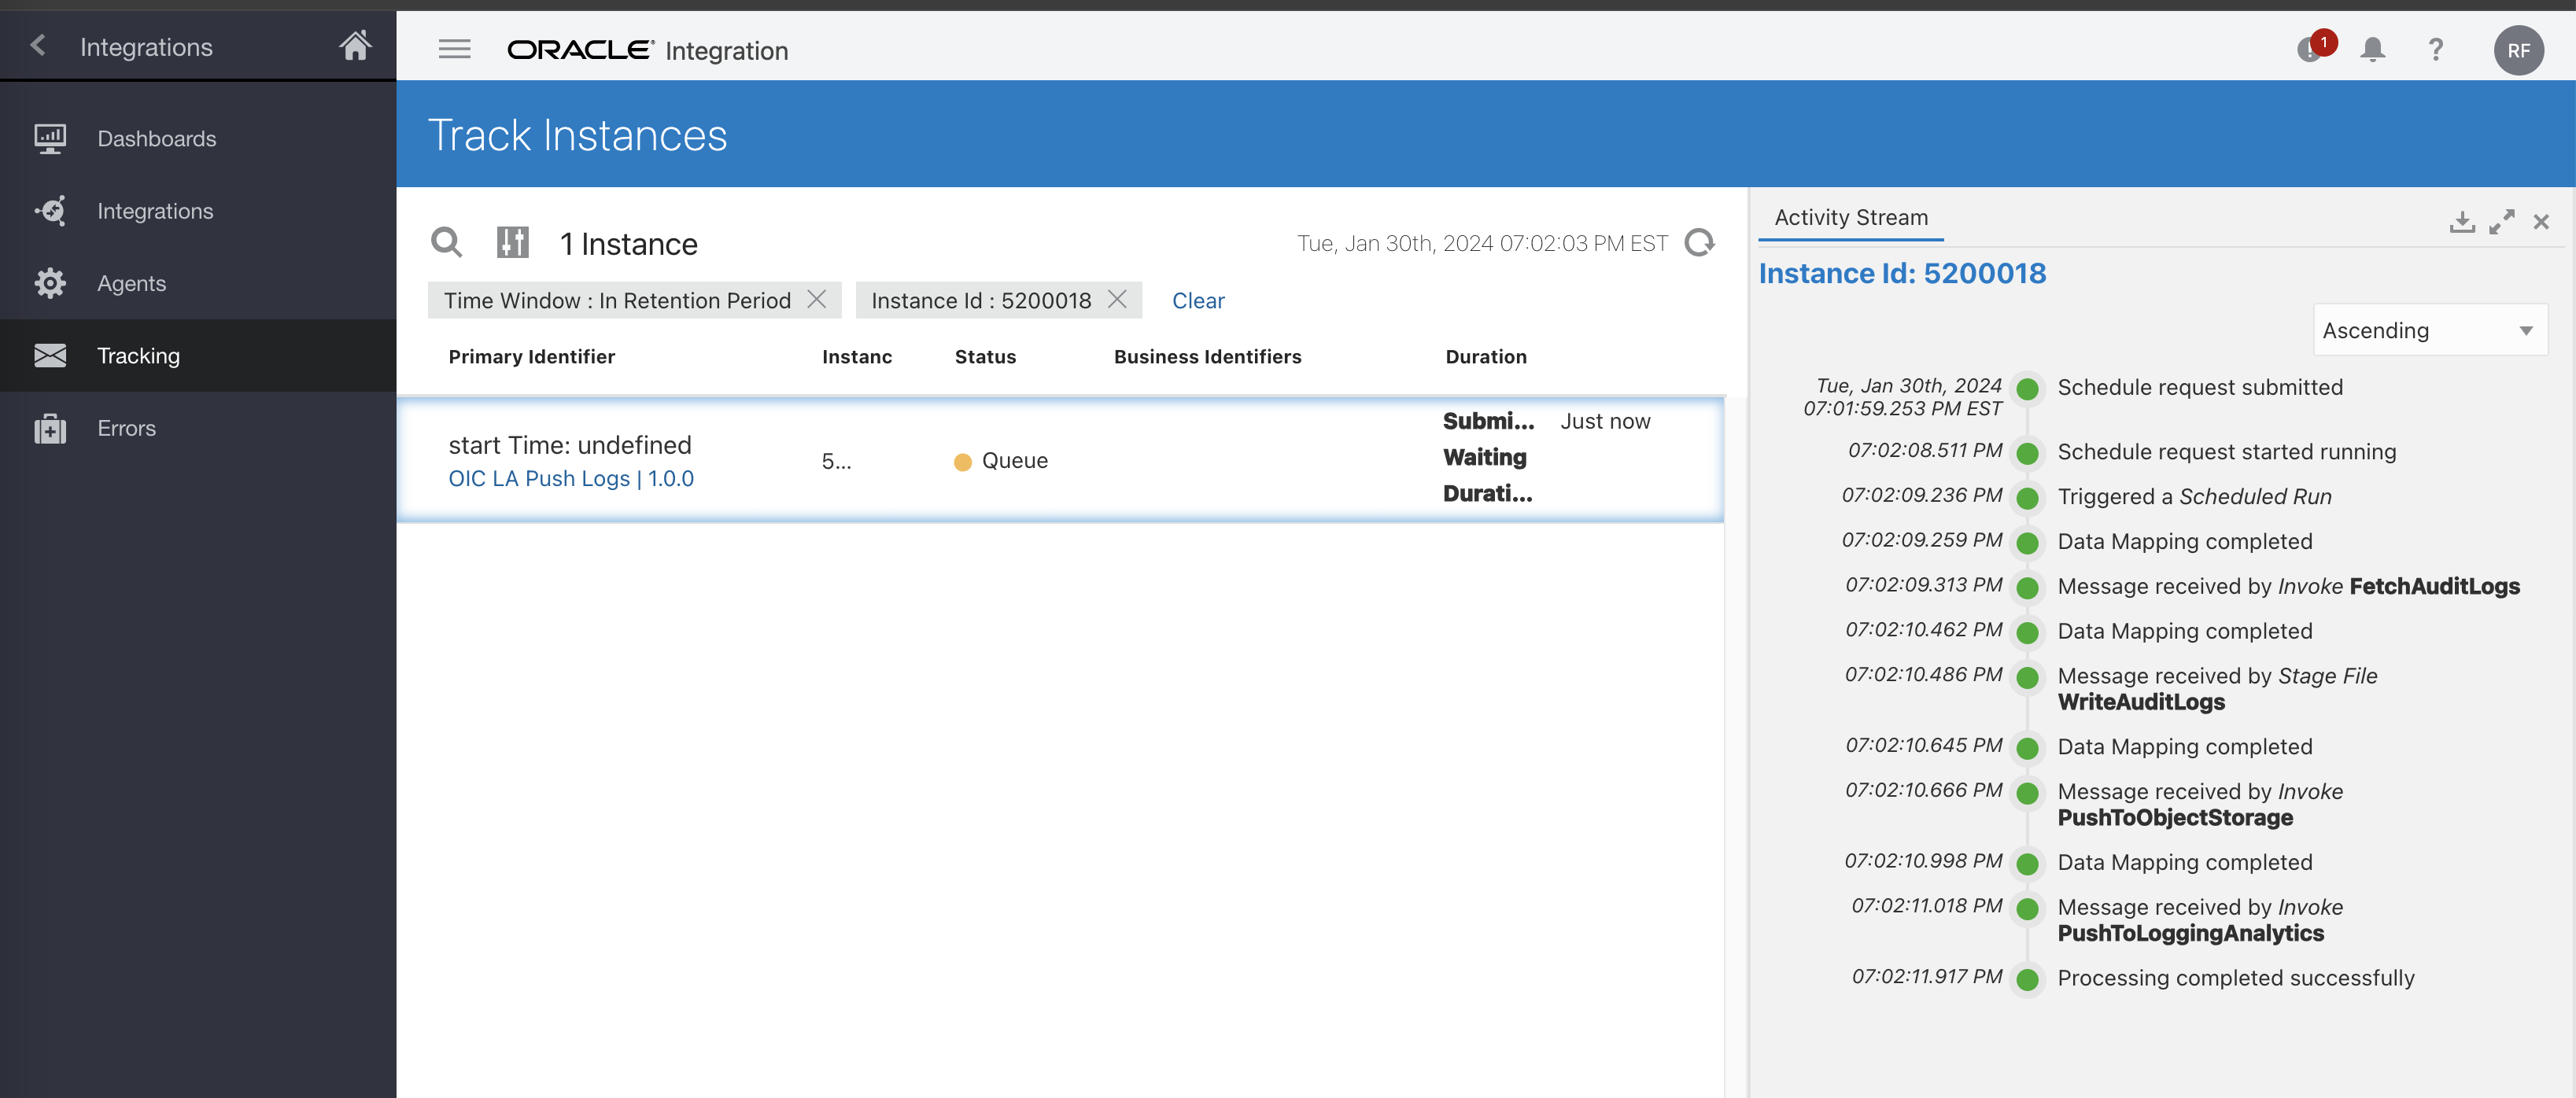The height and width of the screenshot is (1098, 2576).
Task: Expand the Activity Stream to full screen
Action: (2502, 222)
